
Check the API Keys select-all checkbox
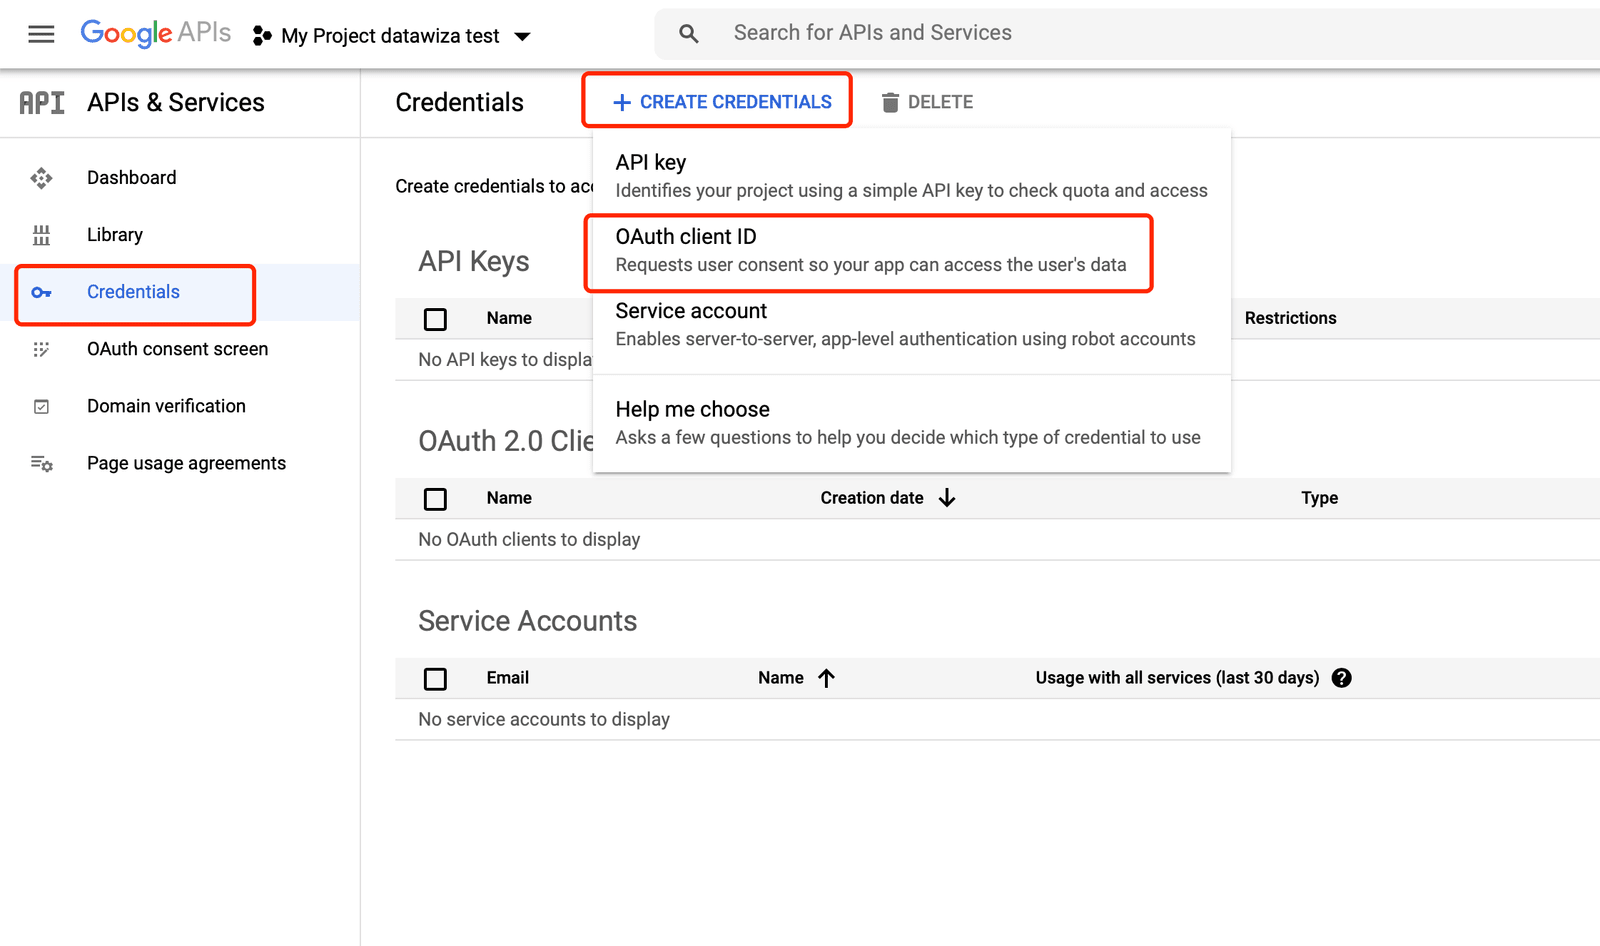(x=435, y=319)
